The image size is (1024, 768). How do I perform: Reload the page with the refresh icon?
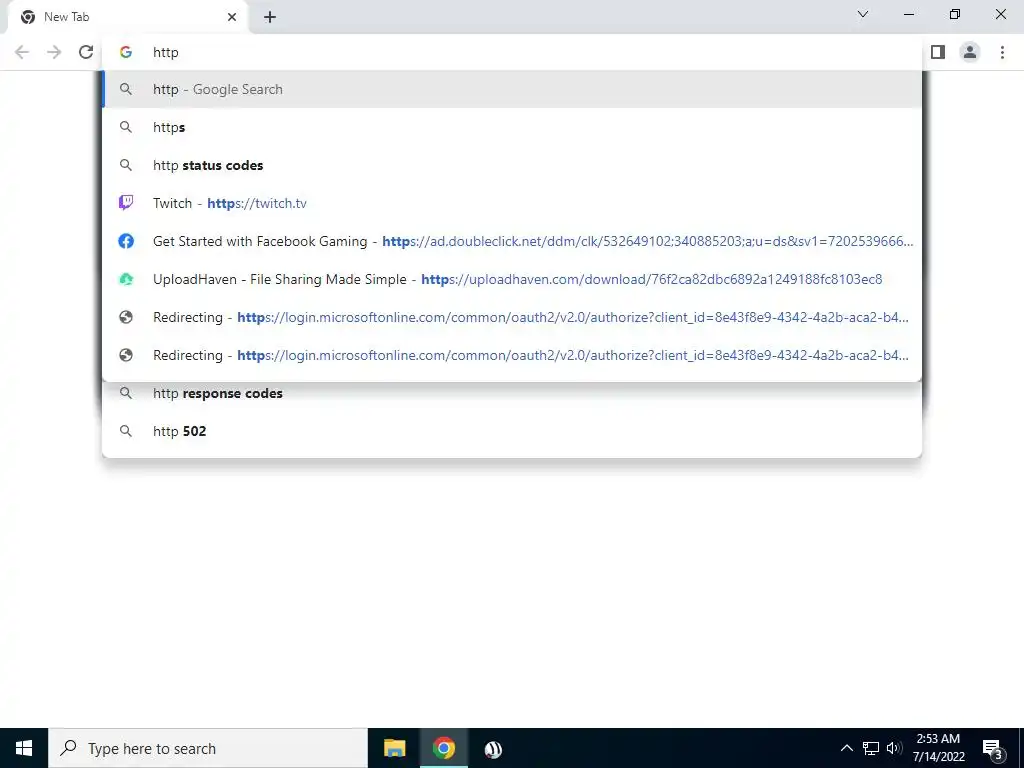[86, 52]
